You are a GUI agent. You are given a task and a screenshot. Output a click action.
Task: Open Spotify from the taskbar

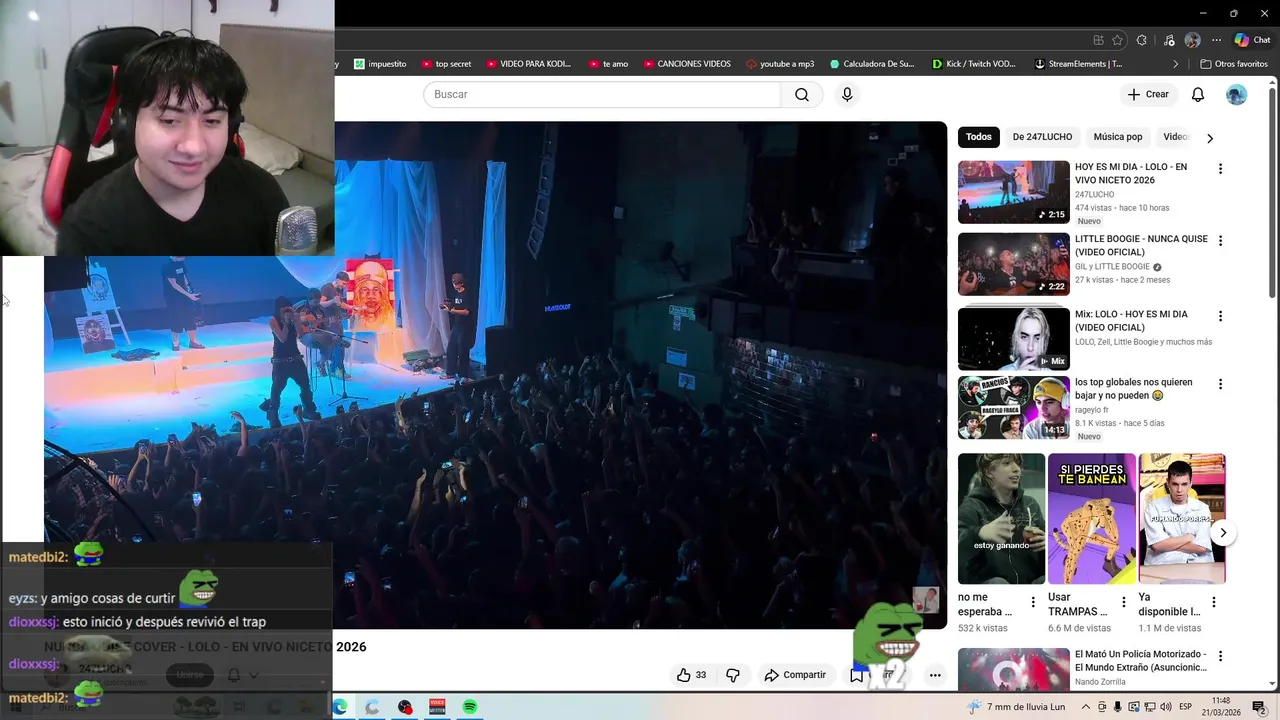click(x=469, y=707)
